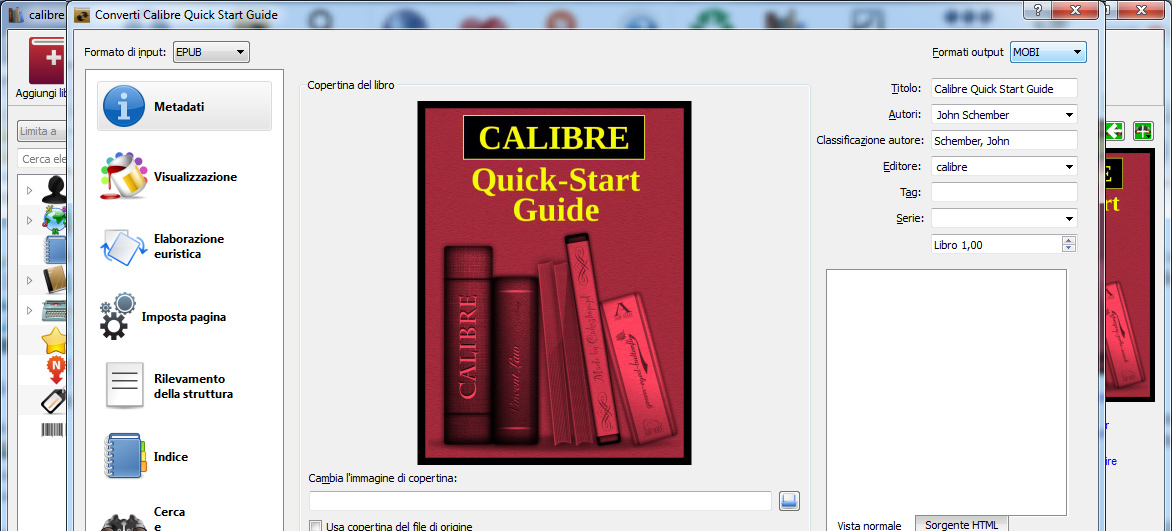Expand the authors row in tag browser
The width and height of the screenshot is (1172, 531).
(x=30, y=190)
